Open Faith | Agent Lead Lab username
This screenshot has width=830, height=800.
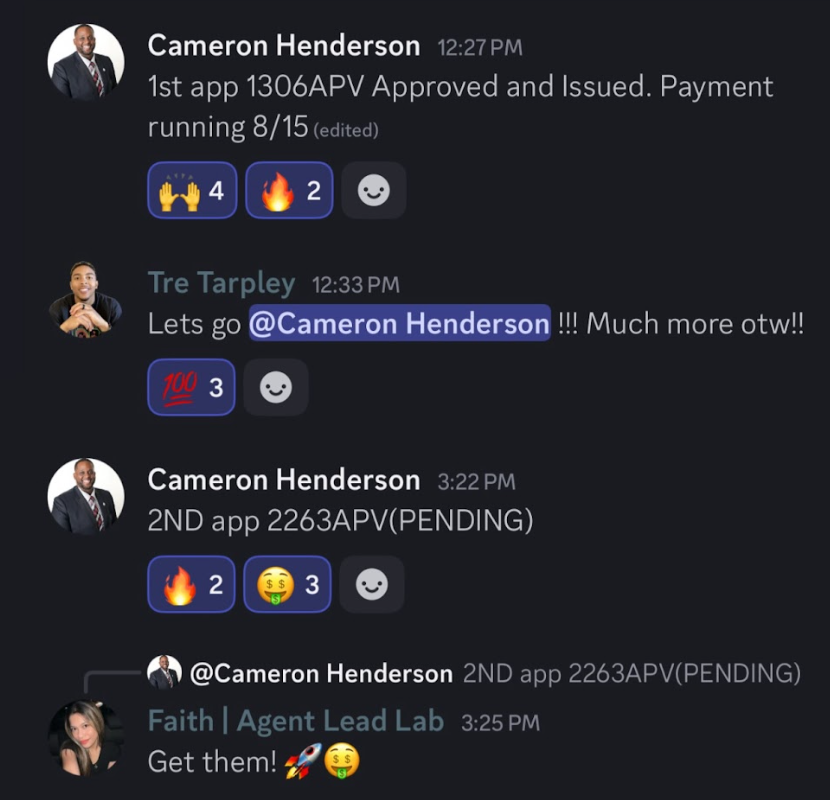(x=295, y=721)
